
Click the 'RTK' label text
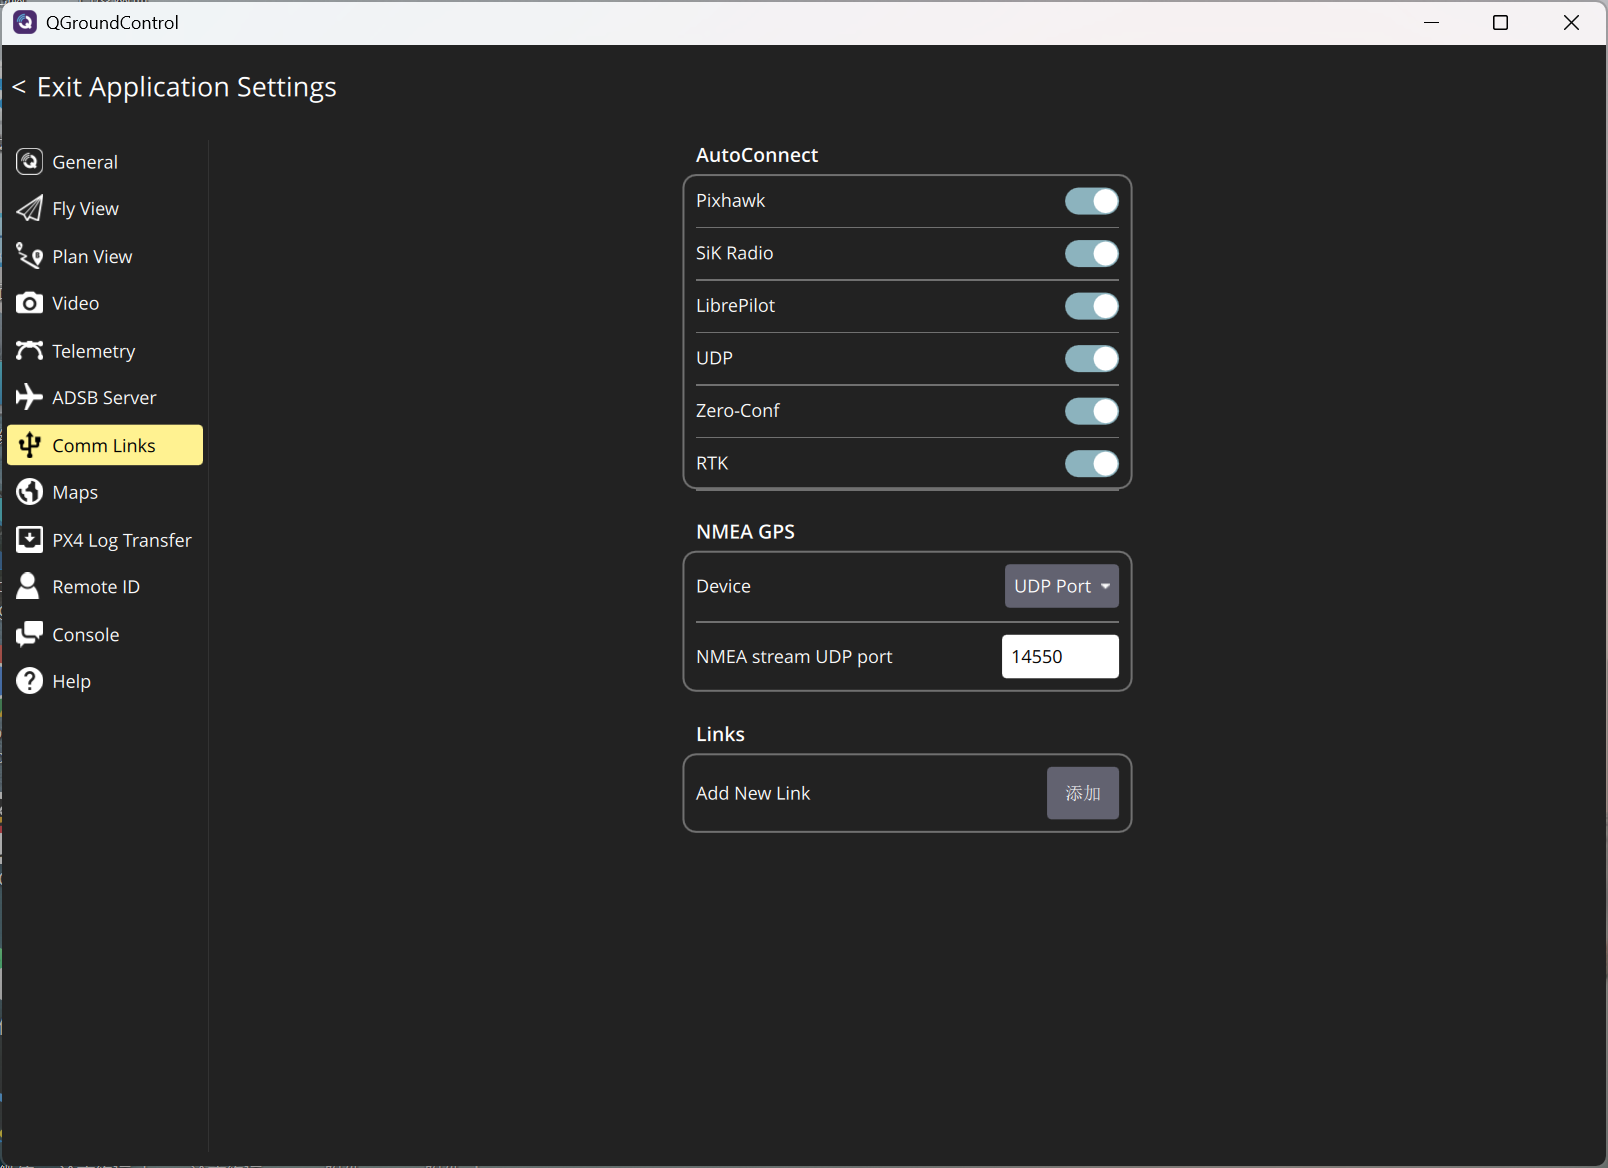712,463
